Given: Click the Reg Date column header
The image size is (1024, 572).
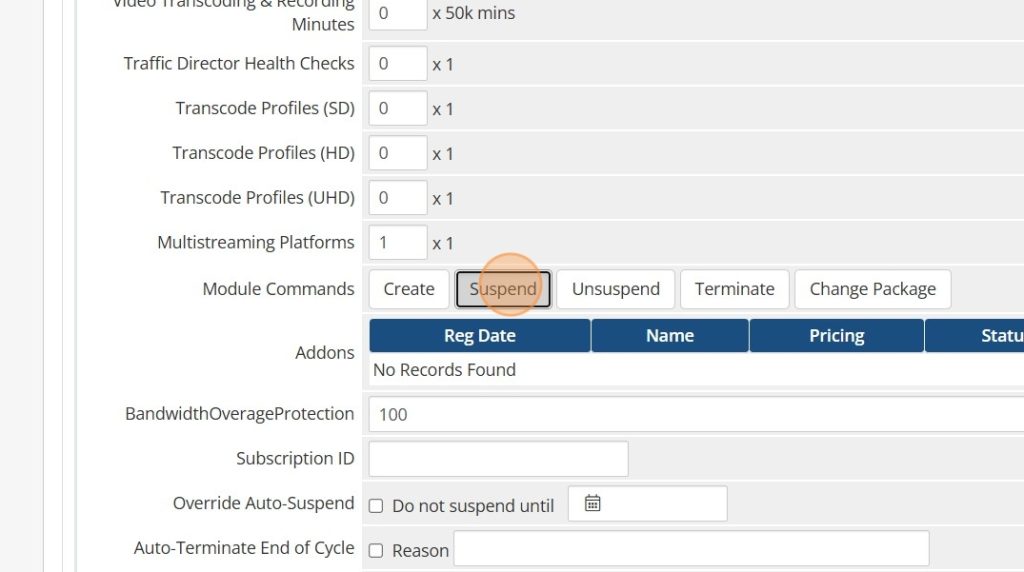Looking at the screenshot, I should [x=480, y=336].
